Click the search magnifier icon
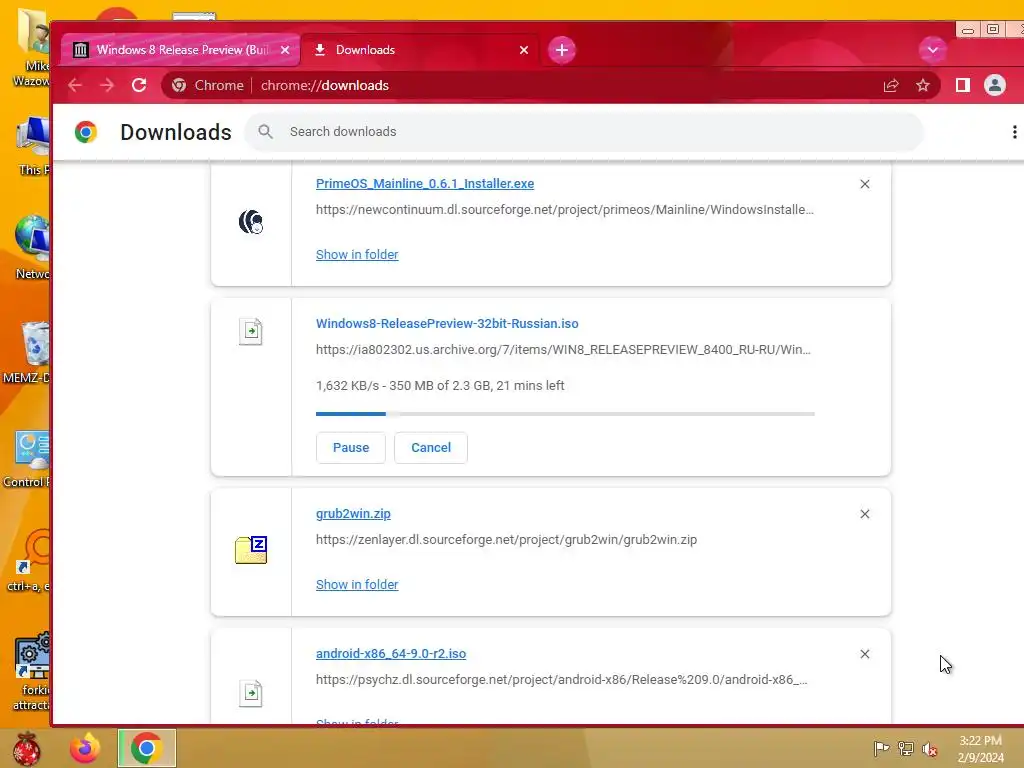The image size is (1024, 768). [265, 132]
